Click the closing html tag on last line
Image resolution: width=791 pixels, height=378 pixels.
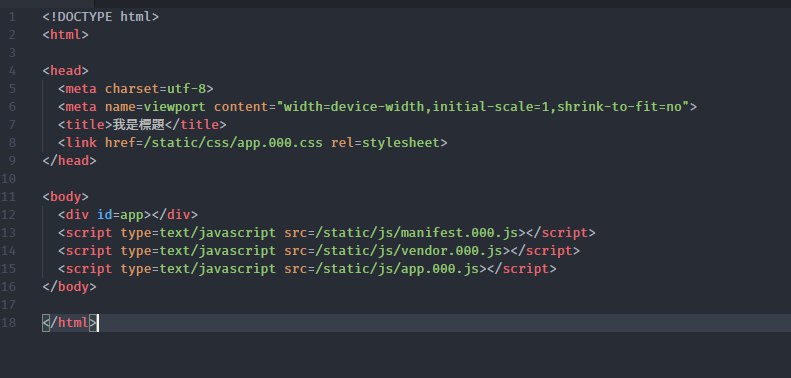coord(70,322)
